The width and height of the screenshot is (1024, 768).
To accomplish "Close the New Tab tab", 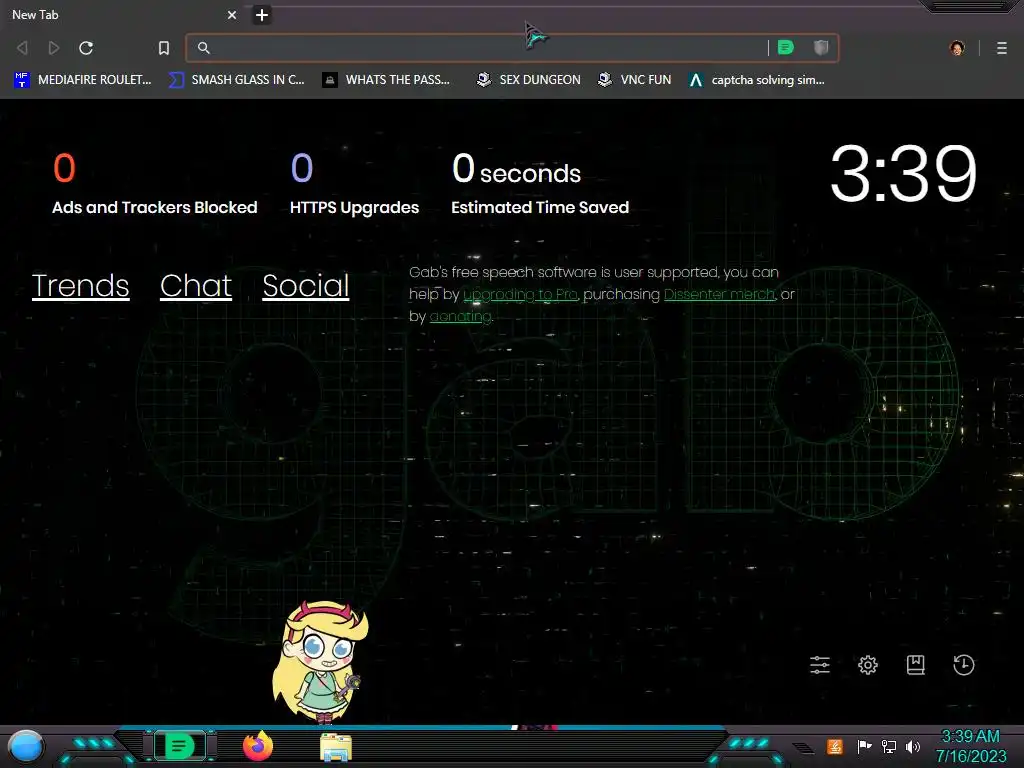I will point(232,14).
